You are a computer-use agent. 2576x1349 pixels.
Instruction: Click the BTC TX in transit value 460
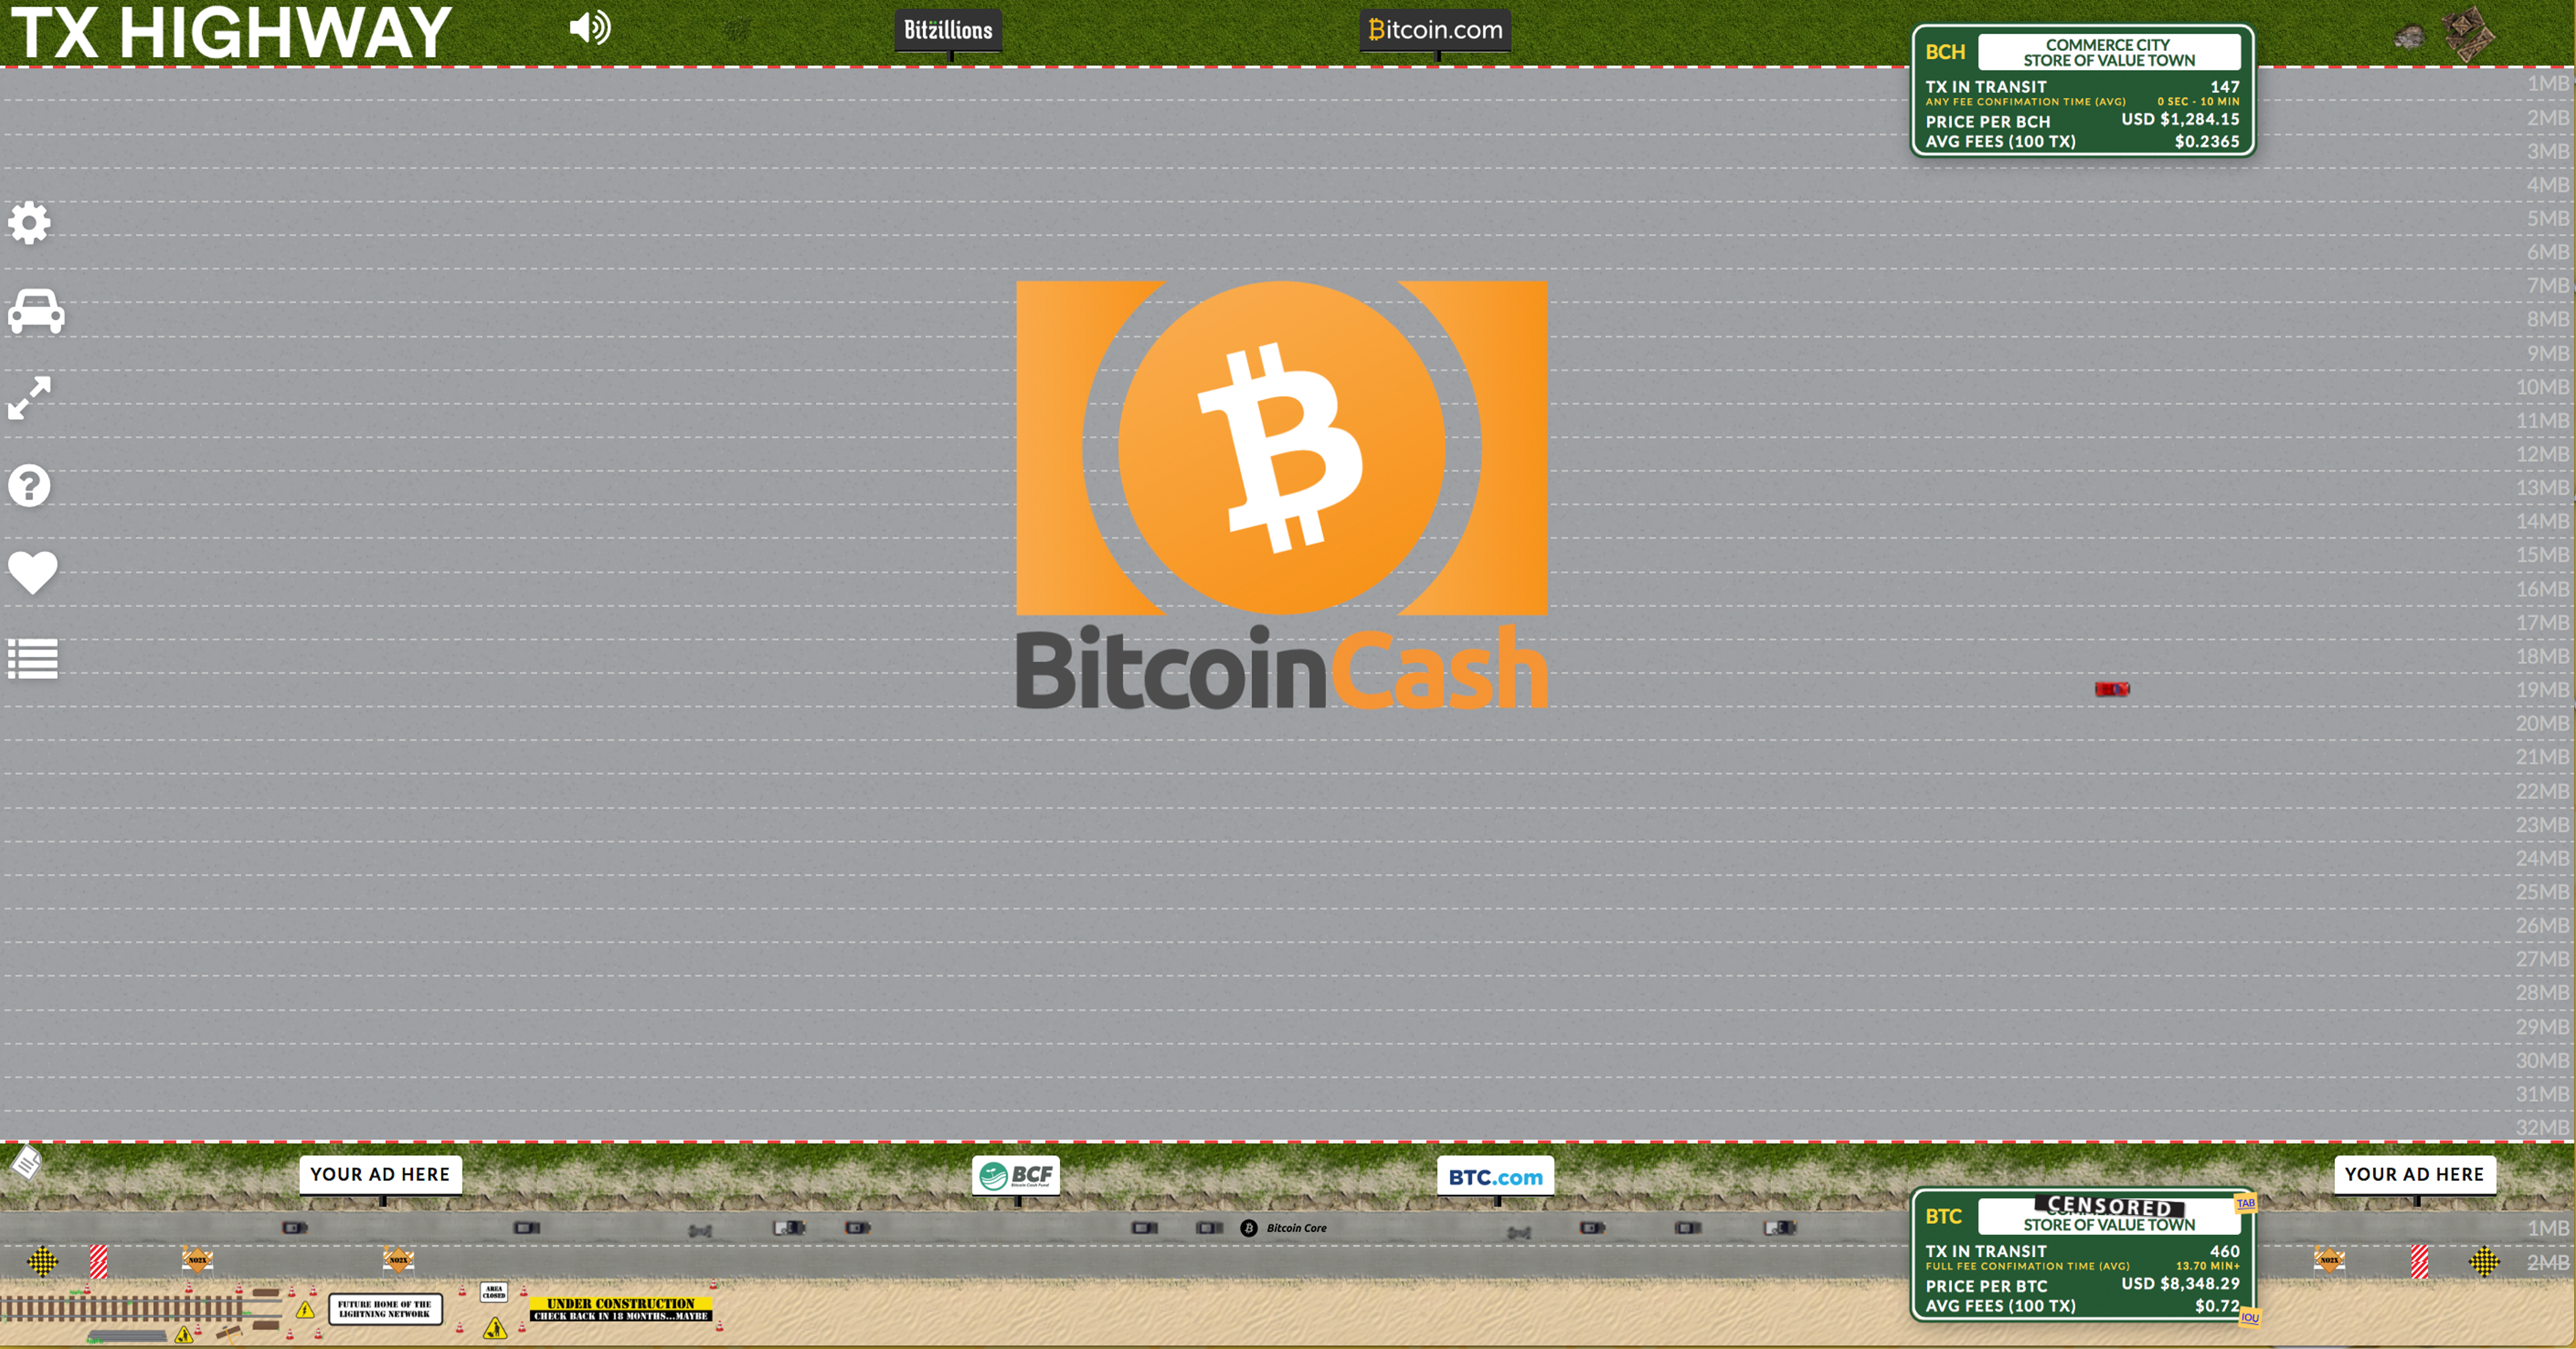[2225, 1251]
